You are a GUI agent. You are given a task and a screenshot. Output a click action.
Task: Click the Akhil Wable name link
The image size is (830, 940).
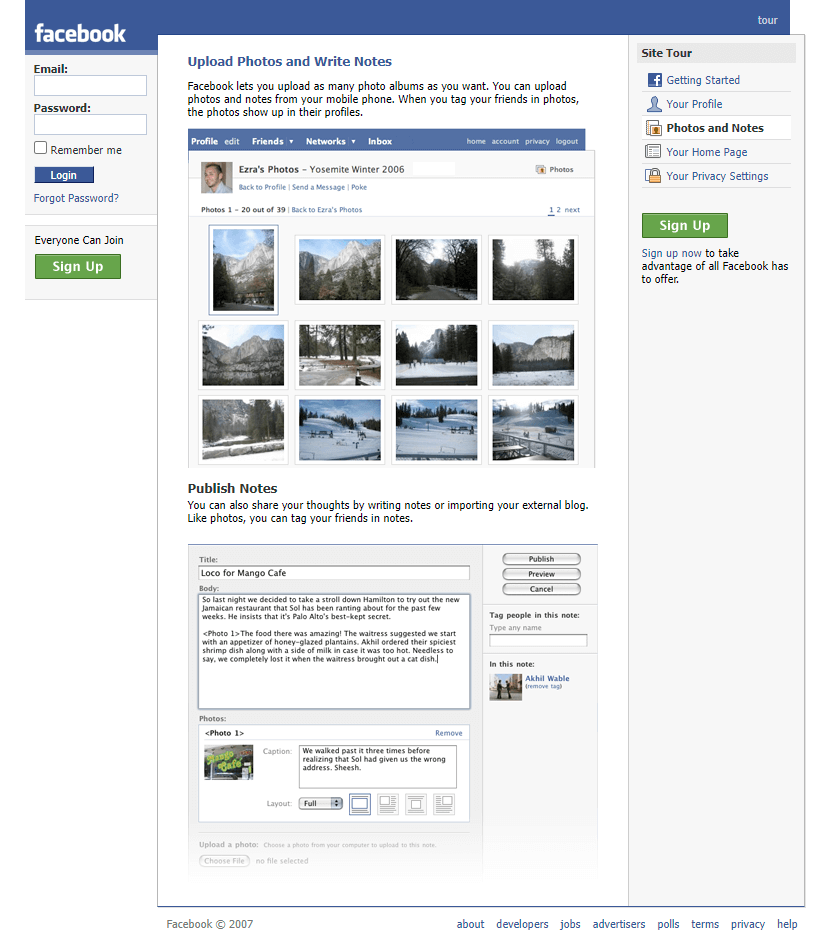tap(547, 679)
